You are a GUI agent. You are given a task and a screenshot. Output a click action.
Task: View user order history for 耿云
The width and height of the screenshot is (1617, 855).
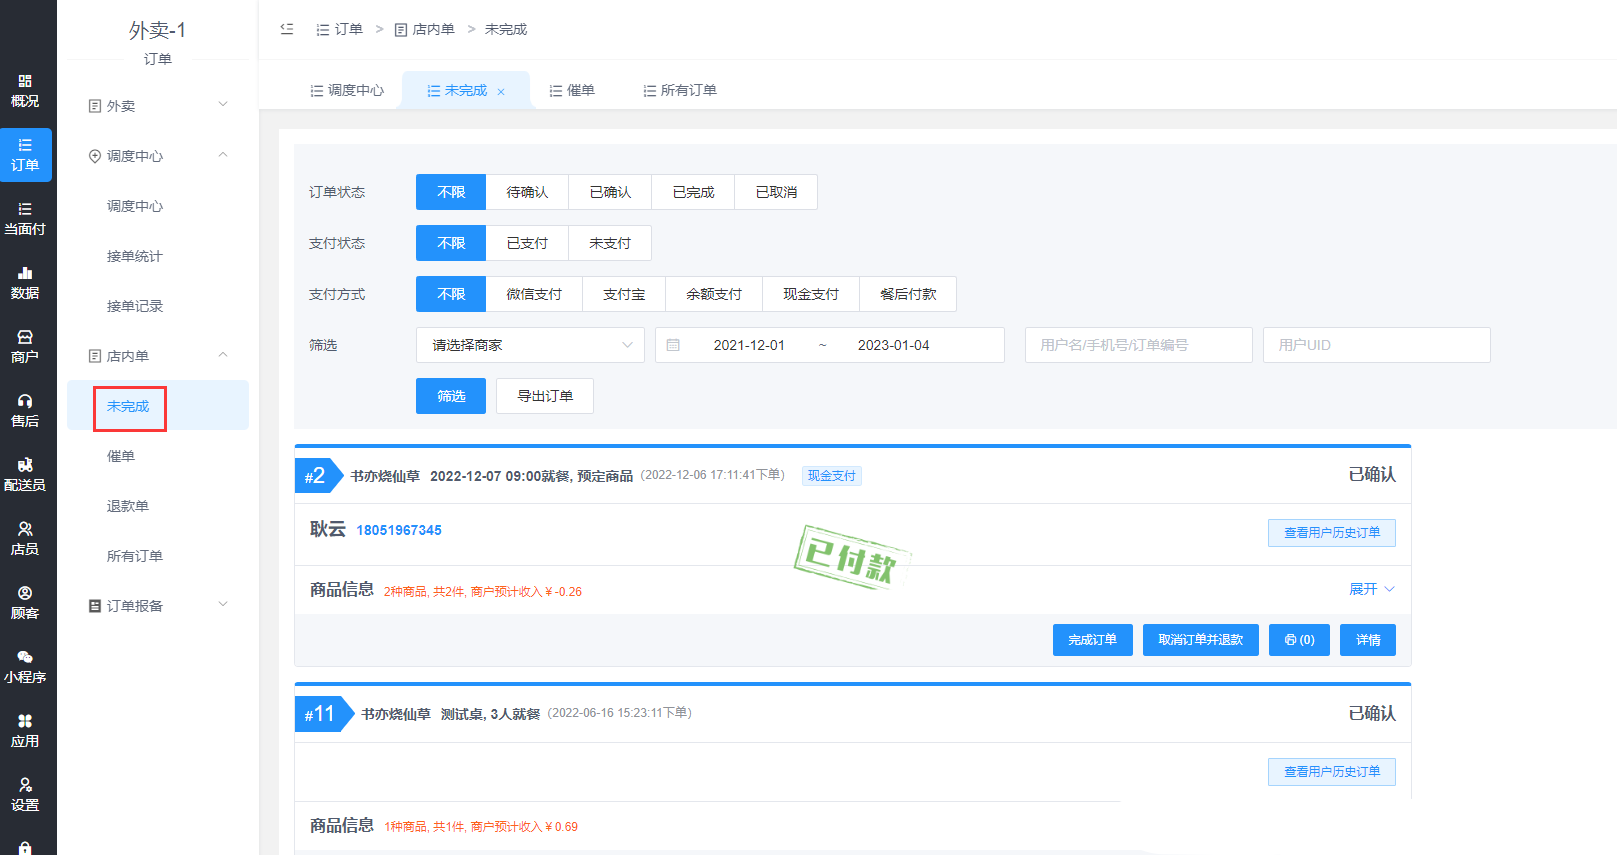1332,533
